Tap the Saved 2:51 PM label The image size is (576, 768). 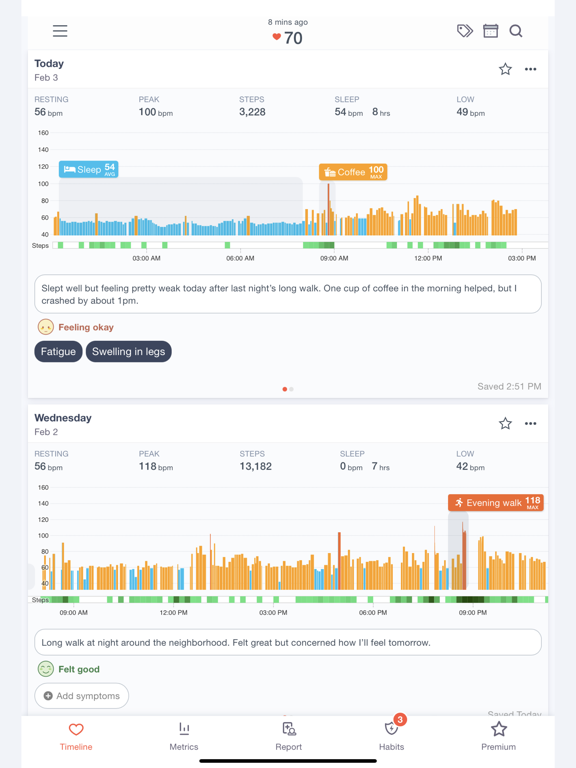click(509, 386)
